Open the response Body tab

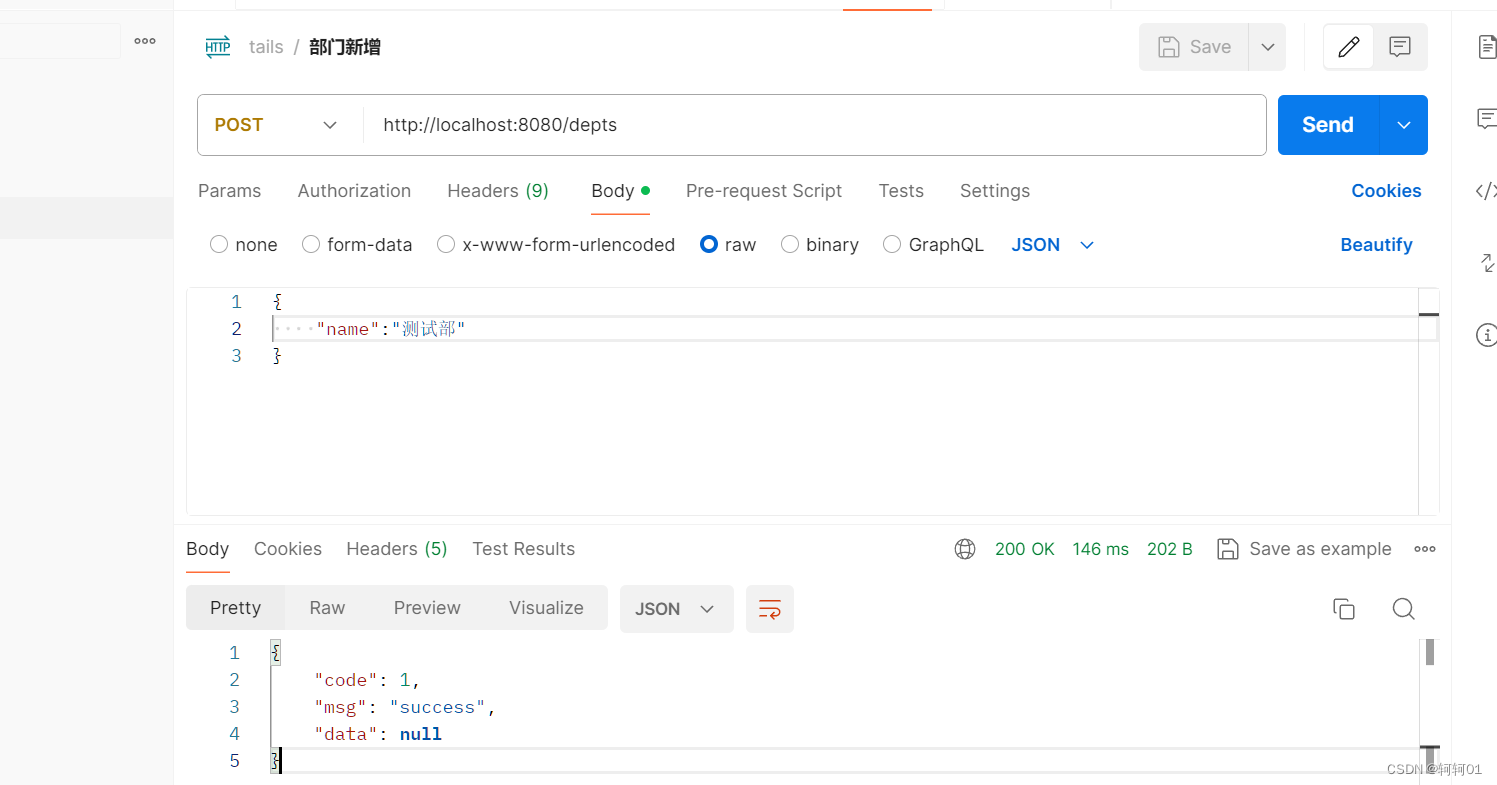pos(208,549)
